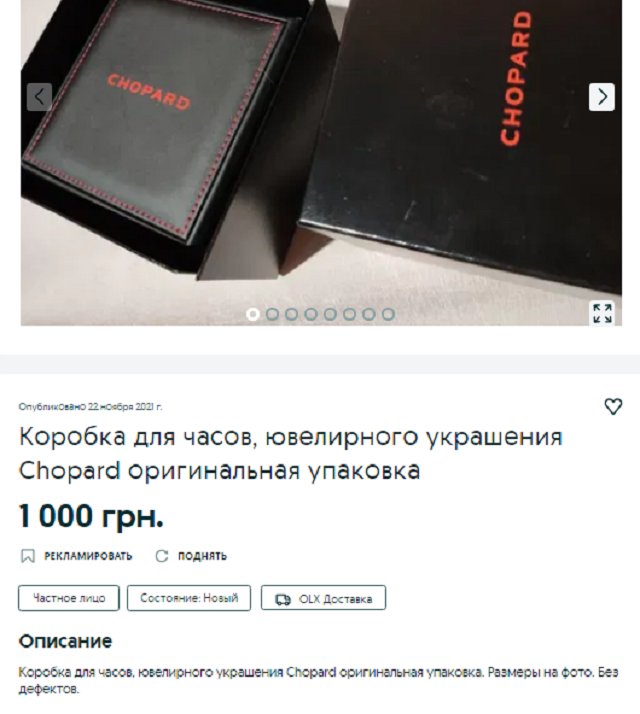Viewport: 640px width, 714px height.
Task: Select the first gallery dot
Action: point(253,314)
